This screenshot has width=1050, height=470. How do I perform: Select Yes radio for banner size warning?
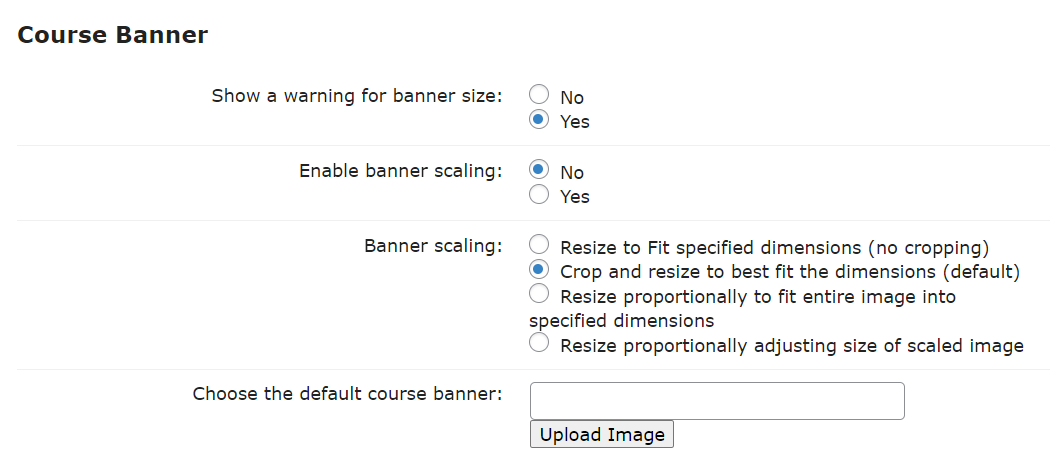coord(538,119)
